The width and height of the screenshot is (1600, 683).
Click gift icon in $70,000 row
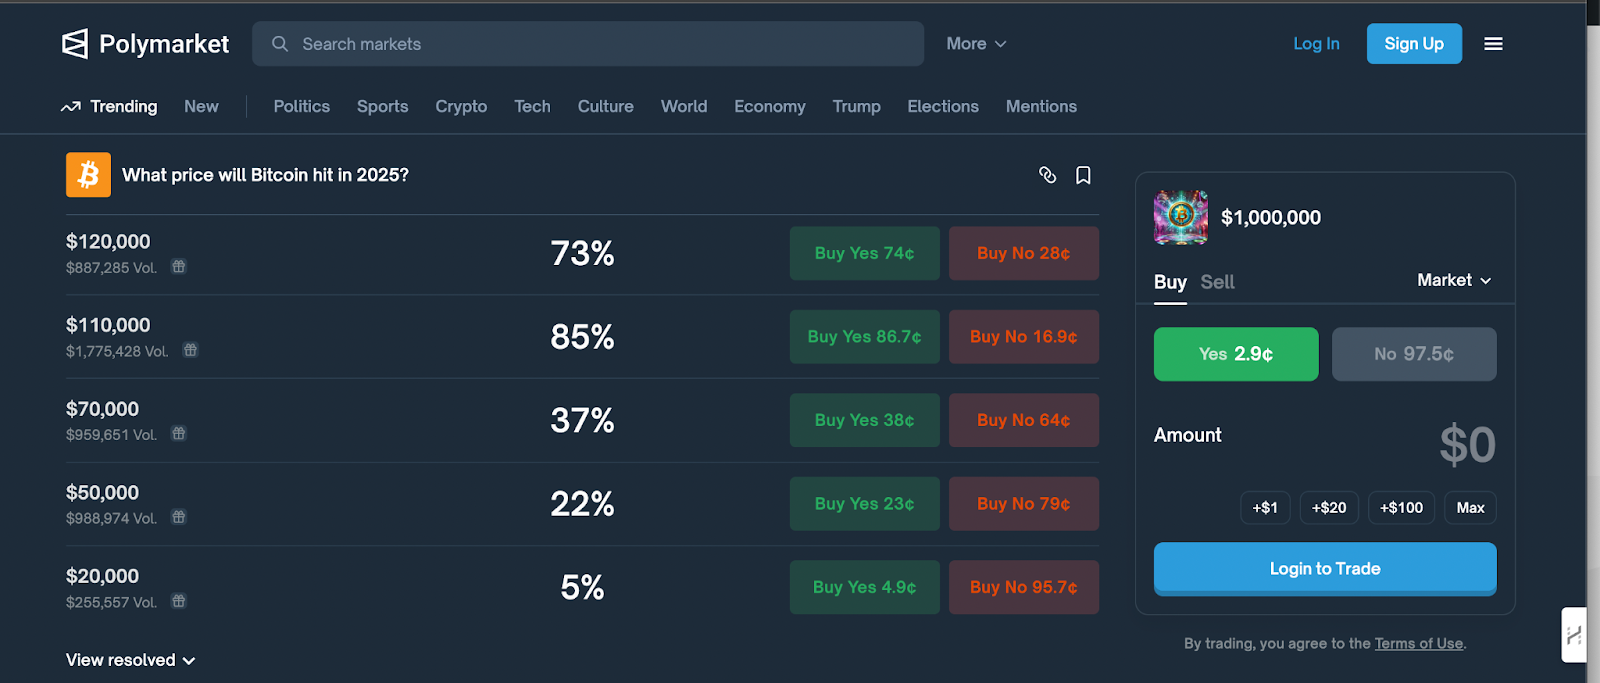coord(178,434)
